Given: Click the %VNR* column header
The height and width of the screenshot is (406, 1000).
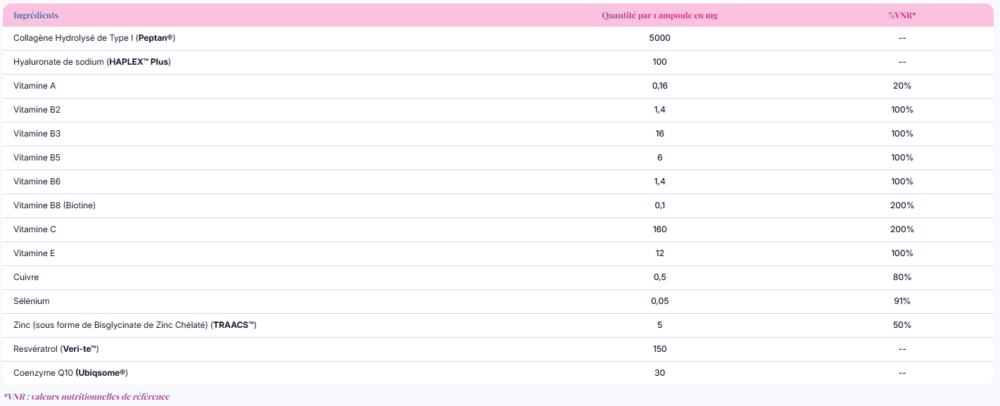Looking at the screenshot, I should click(902, 16).
